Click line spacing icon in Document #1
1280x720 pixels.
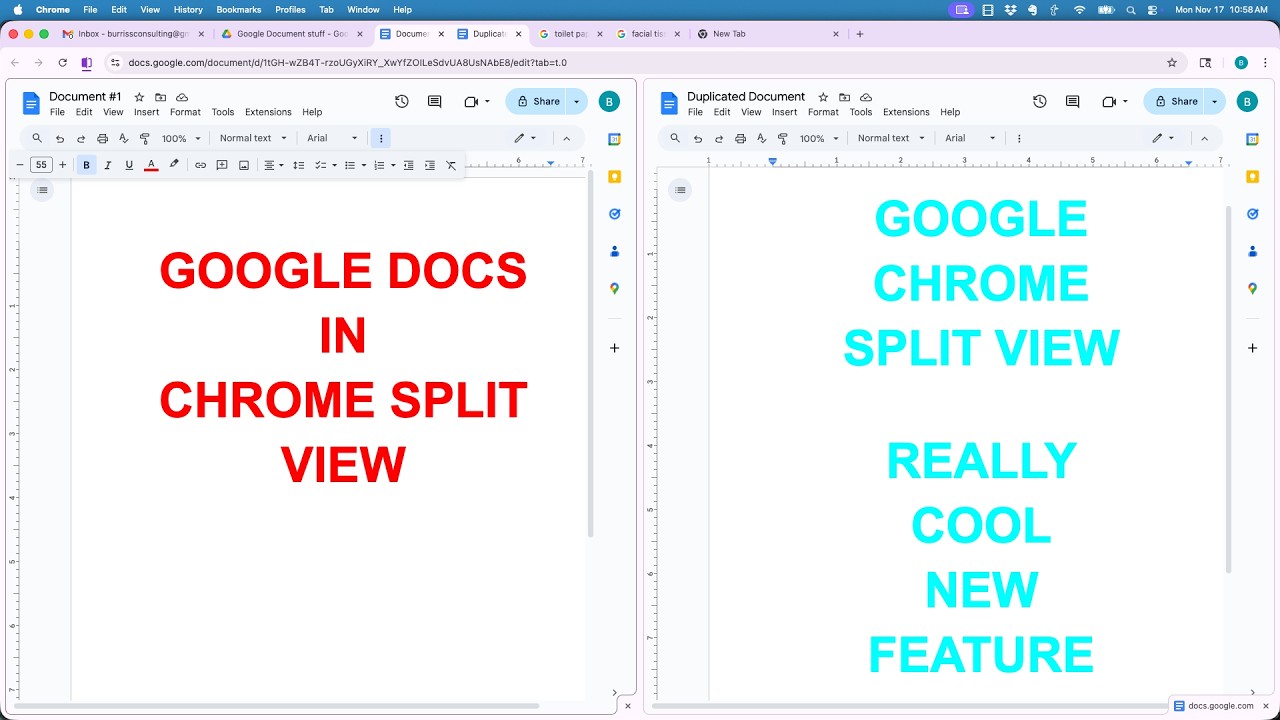tap(298, 165)
